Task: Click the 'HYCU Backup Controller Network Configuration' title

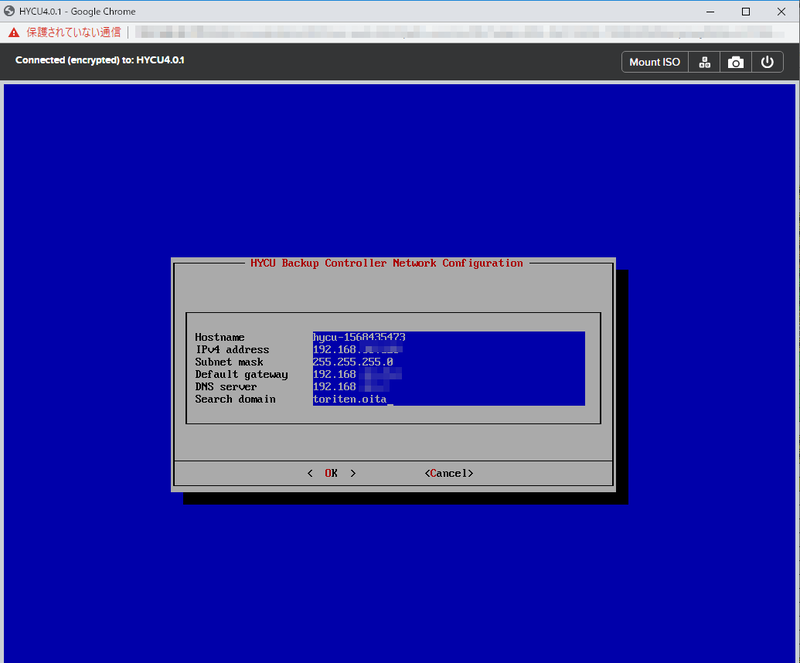Action: [387, 263]
